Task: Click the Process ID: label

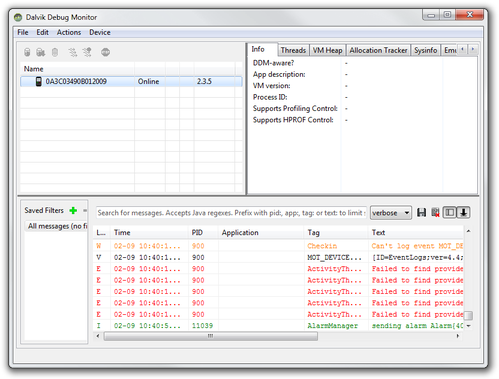Action: [270, 97]
